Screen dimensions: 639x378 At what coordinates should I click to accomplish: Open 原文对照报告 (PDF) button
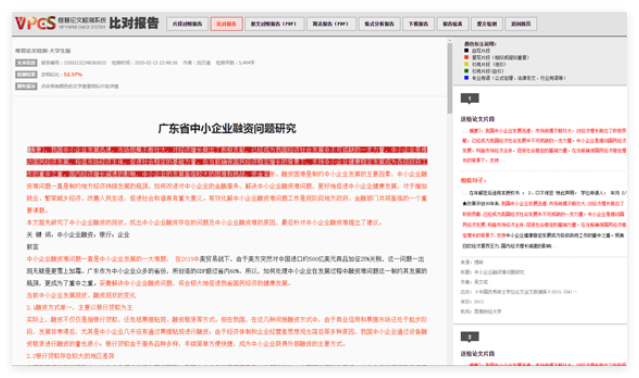274,24
